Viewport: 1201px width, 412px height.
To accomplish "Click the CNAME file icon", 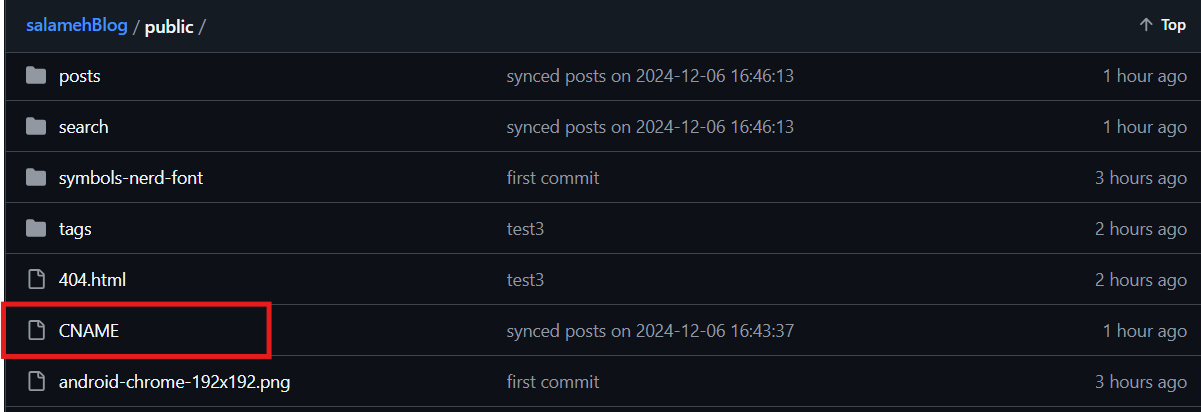I will tap(37, 331).
